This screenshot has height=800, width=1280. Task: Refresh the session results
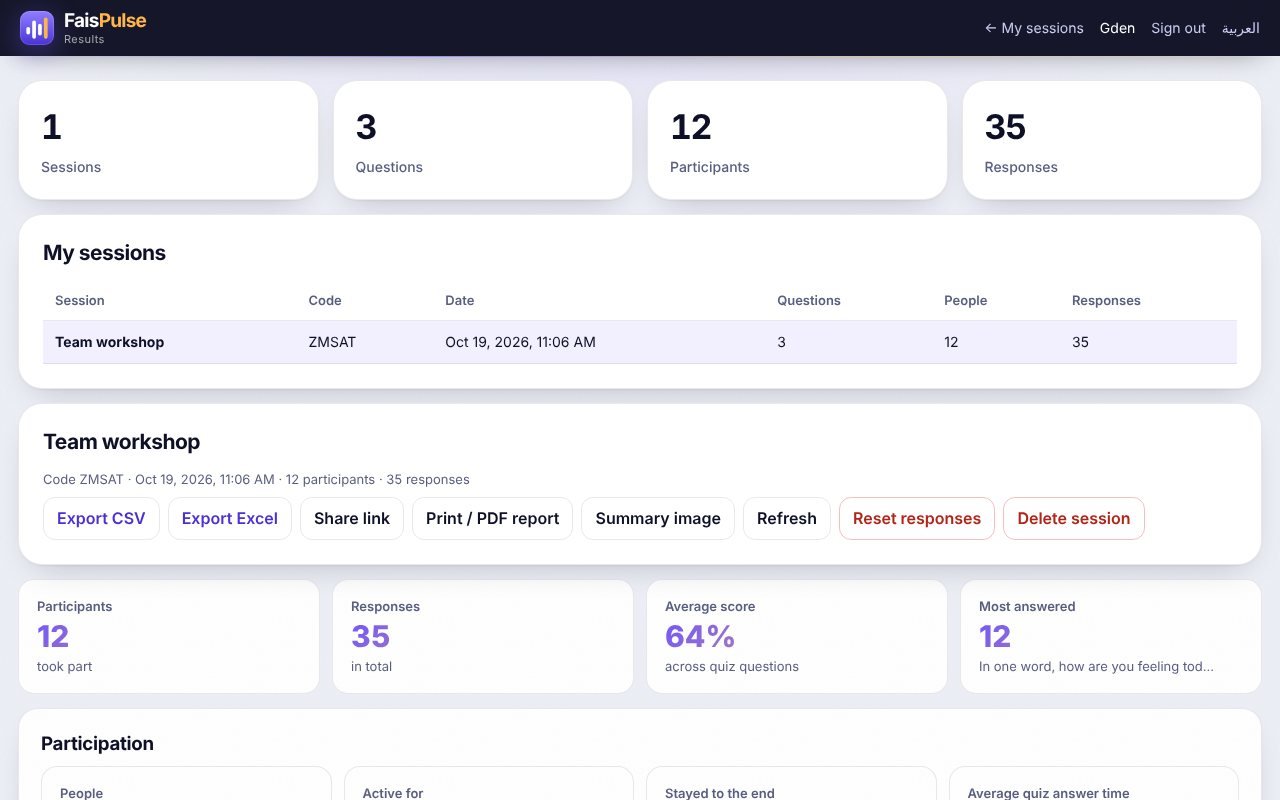pos(787,518)
